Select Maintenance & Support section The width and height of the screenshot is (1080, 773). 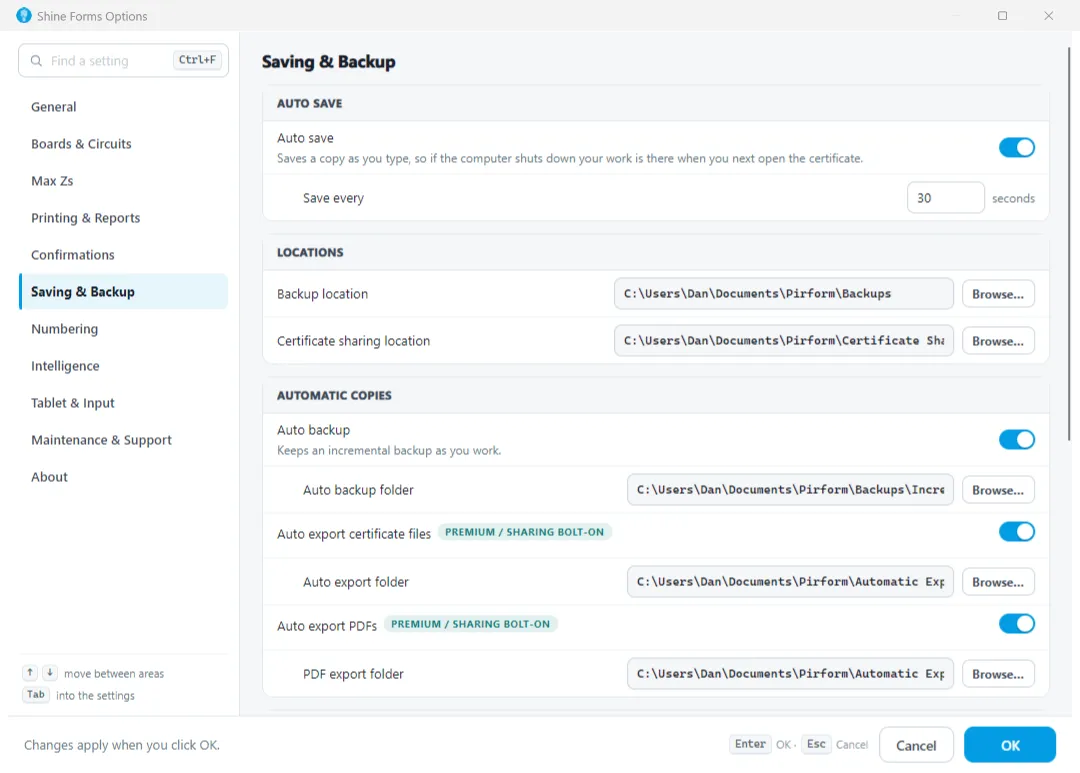(123, 440)
